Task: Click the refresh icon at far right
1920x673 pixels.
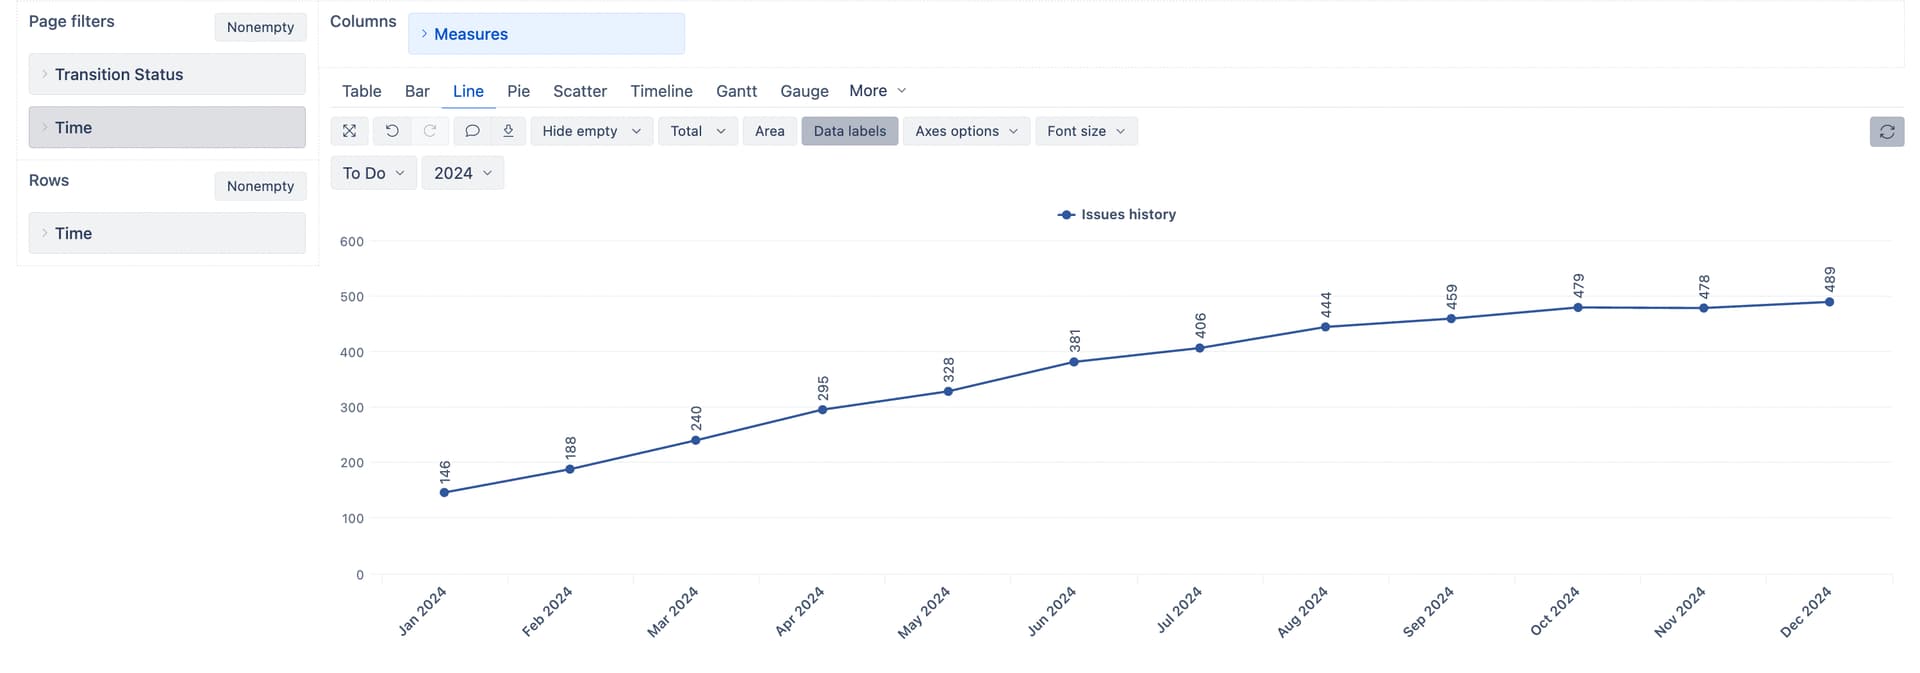Action: 1886,132
